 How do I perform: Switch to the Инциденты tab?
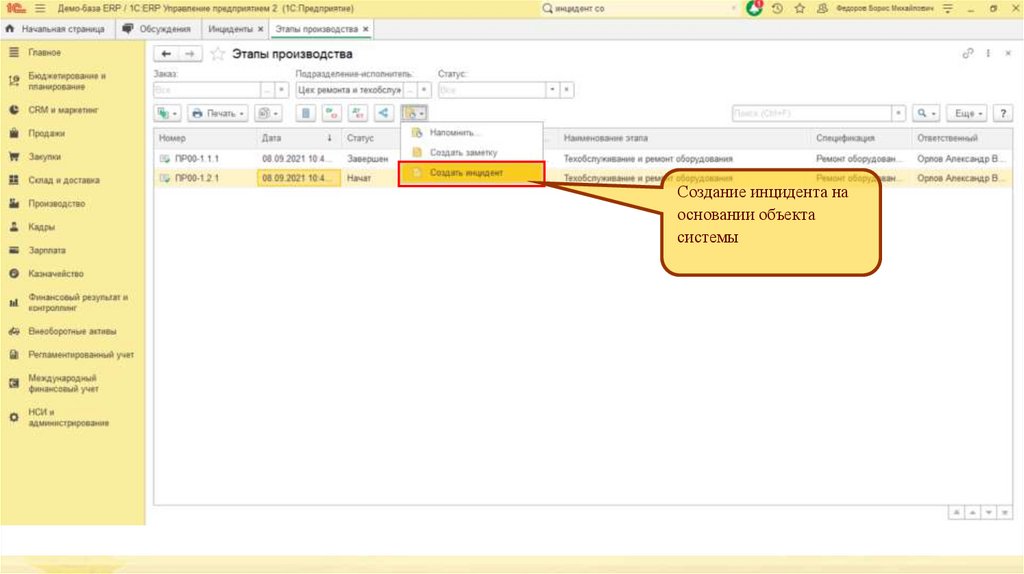click(230, 30)
